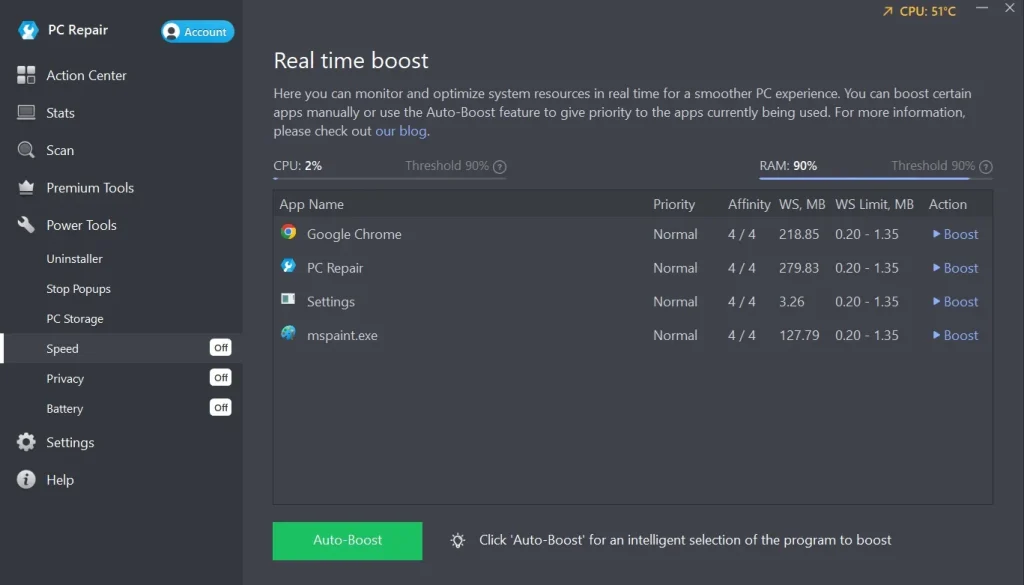Toggle the Privacy Off switch
1024x585 pixels.
(x=221, y=377)
